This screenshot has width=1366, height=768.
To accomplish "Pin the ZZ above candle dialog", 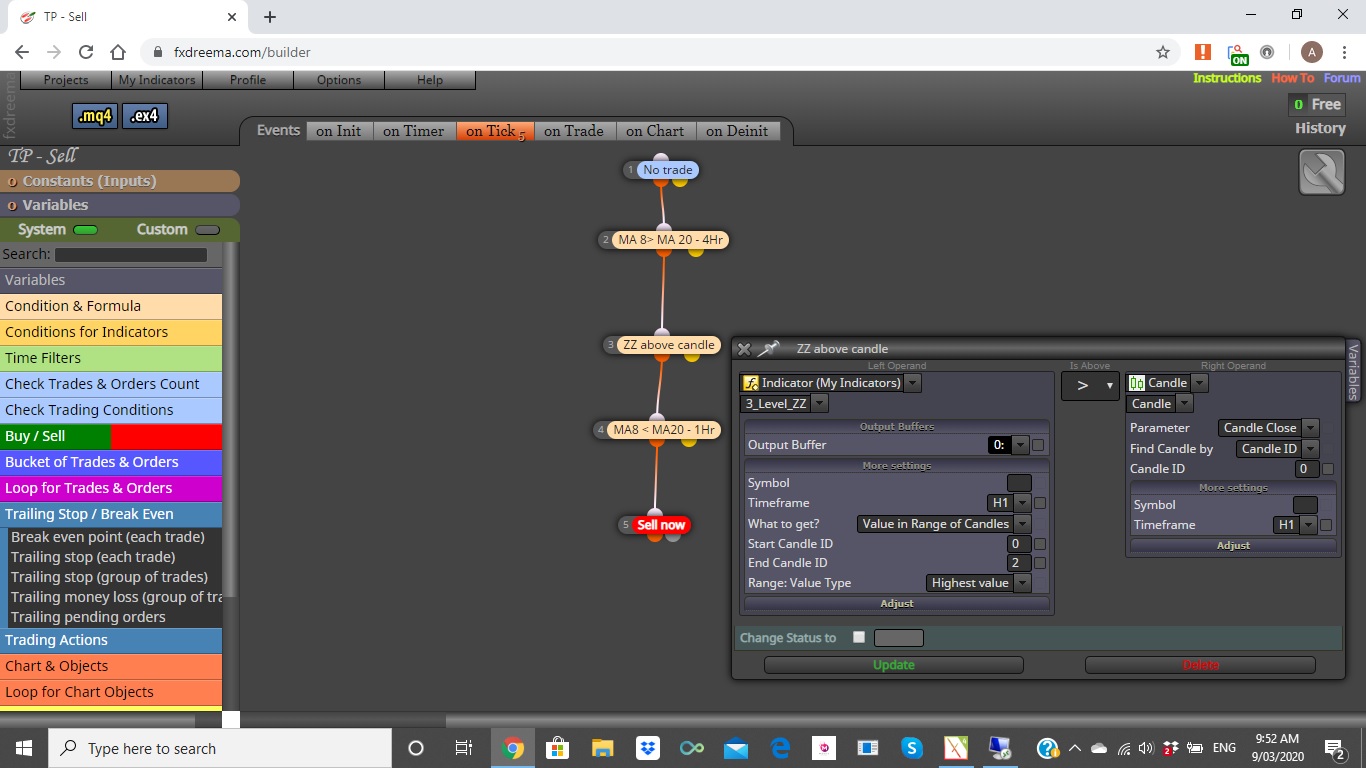I will pyautogui.click(x=768, y=349).
